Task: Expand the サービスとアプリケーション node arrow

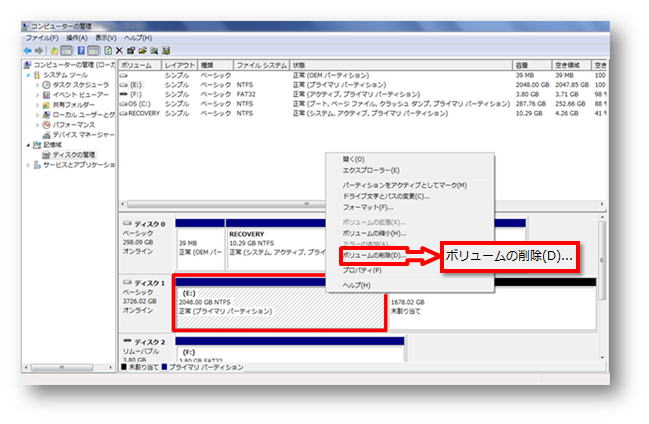Action: pos(28,165)
